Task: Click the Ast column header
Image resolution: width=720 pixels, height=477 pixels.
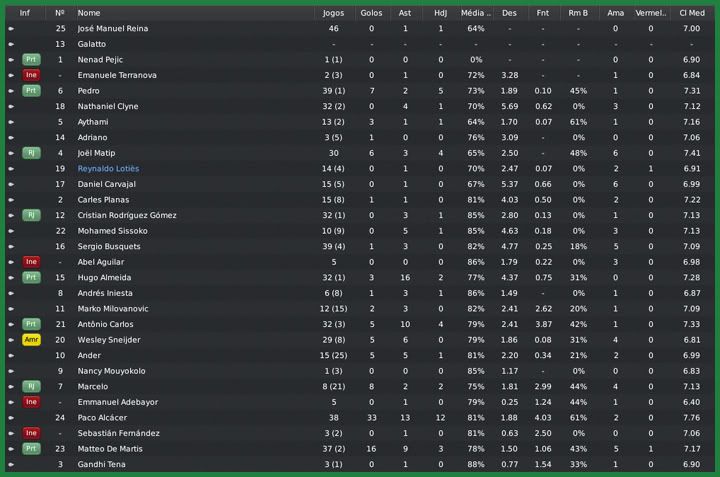Action: (x=404, y=13)
